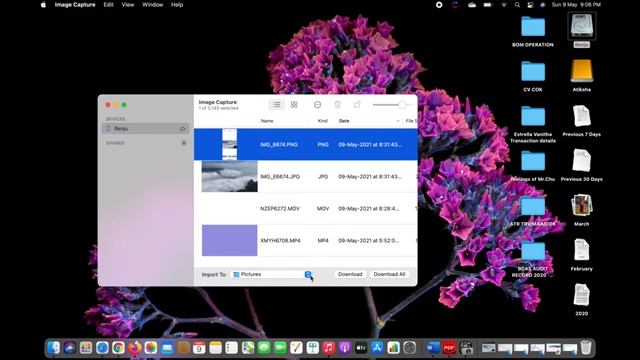Open Microsoft Word from the dock
Viewport: 640px width, 360px height.
coord(433,348)
